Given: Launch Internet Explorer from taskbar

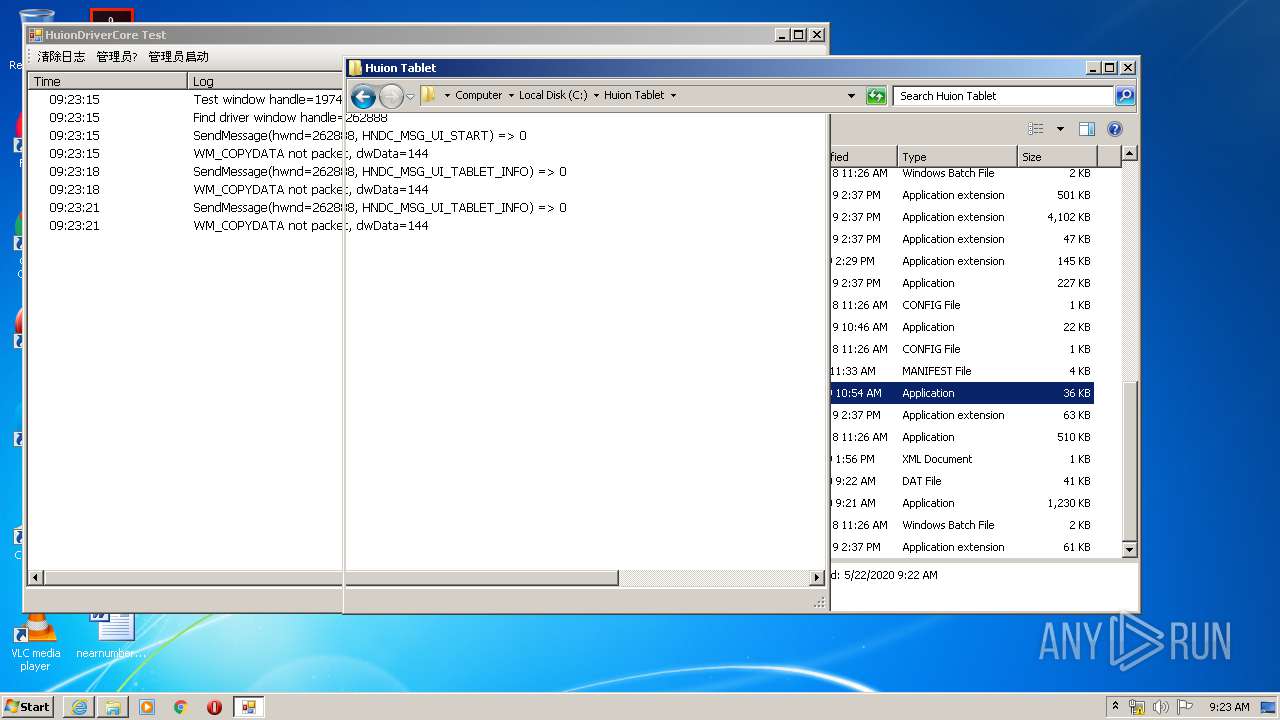Looking at the screenshot, I should coord(79,707).
